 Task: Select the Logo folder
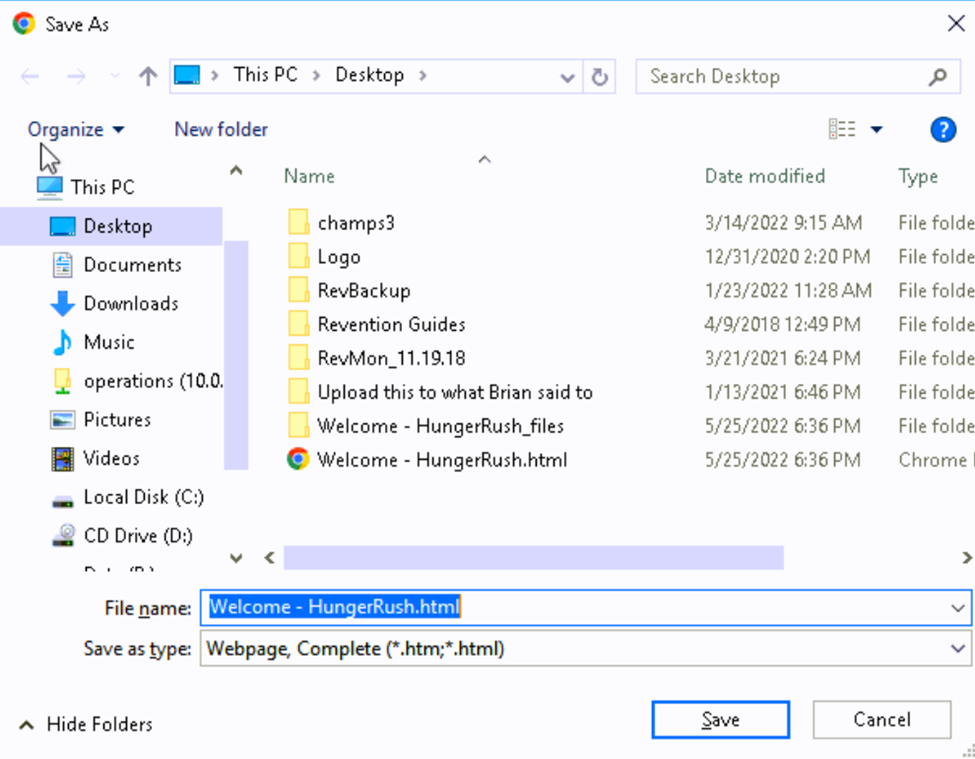coord(339,257)
